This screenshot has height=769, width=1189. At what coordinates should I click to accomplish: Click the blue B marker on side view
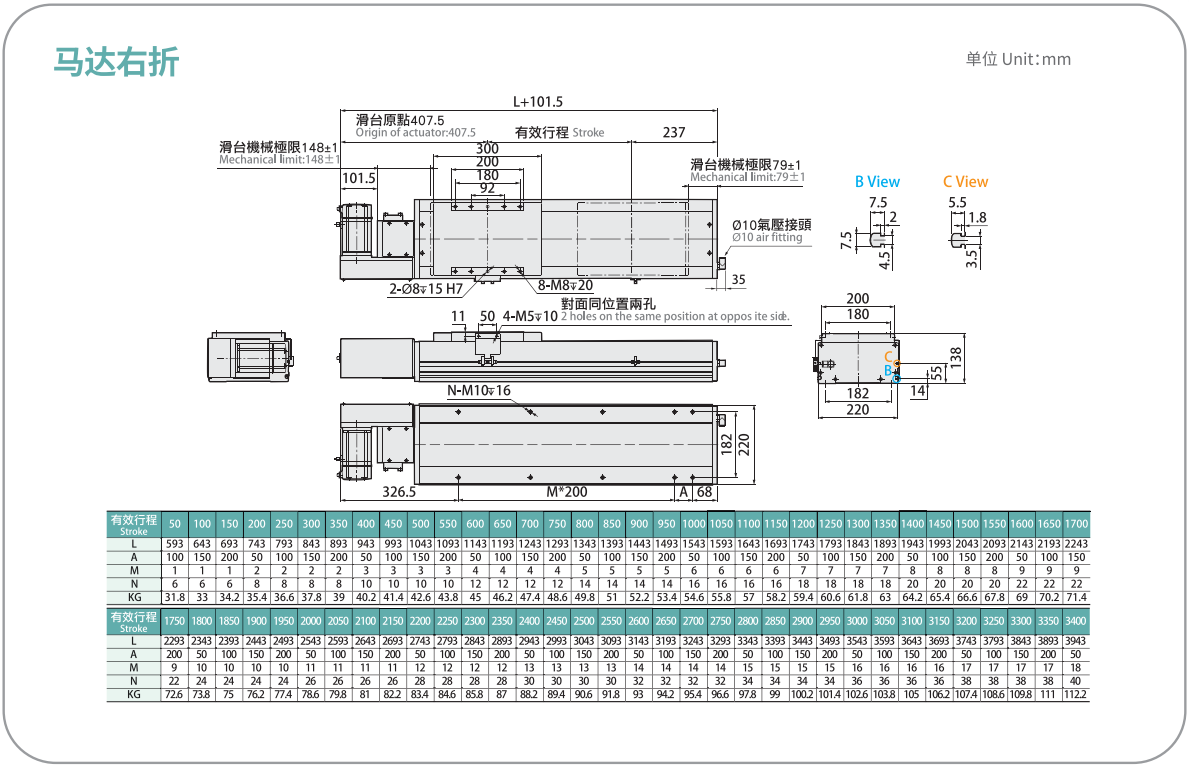coord(888,371)
